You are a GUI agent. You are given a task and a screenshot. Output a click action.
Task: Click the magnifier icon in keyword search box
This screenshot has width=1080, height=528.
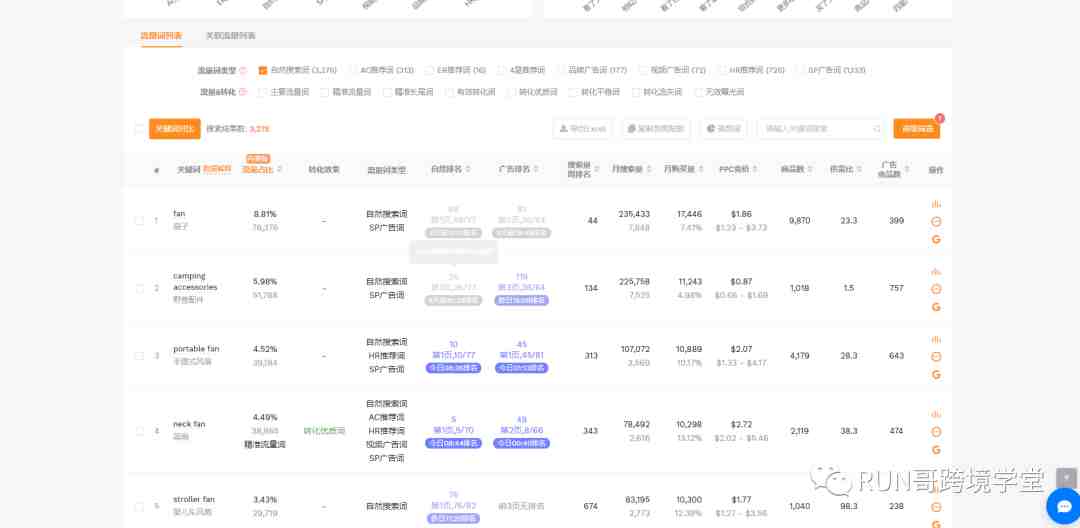click(x=877, y=129)
